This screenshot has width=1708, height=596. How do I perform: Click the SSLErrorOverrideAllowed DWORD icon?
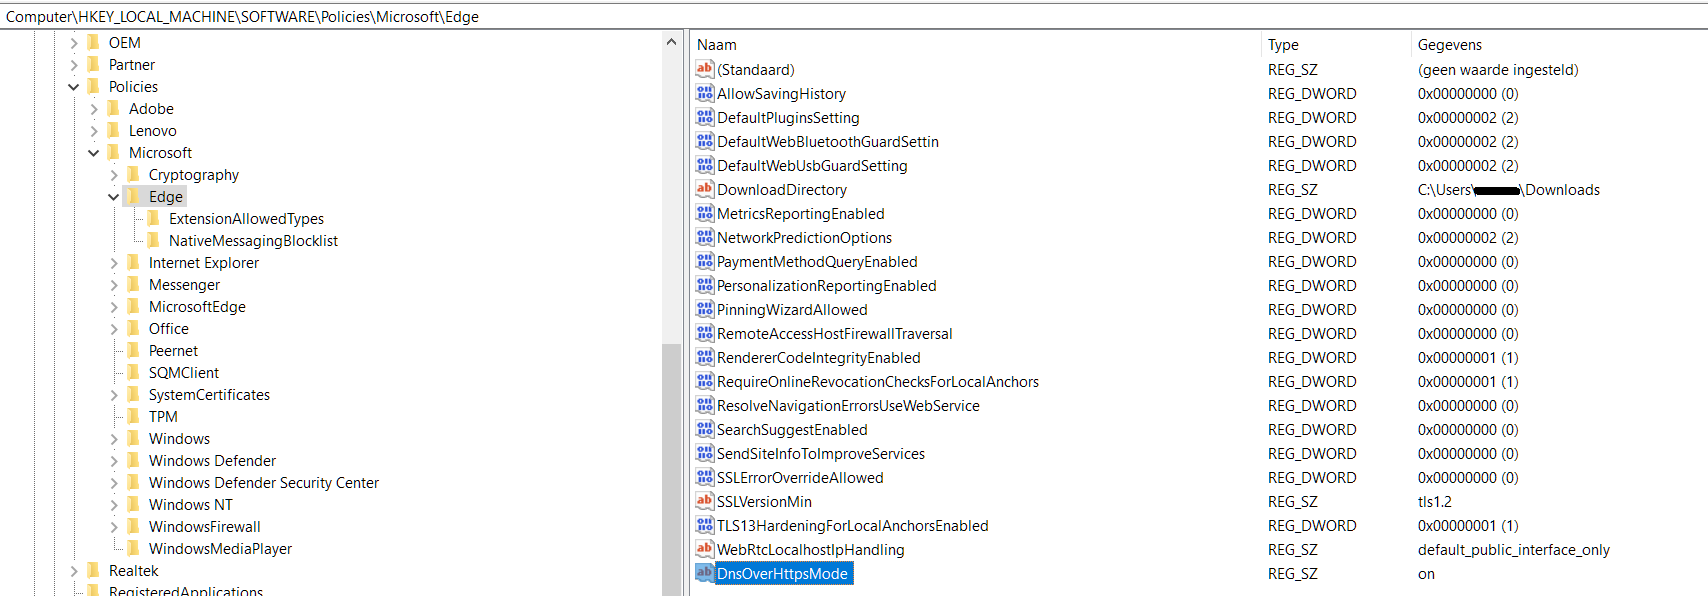pos(705,477)
